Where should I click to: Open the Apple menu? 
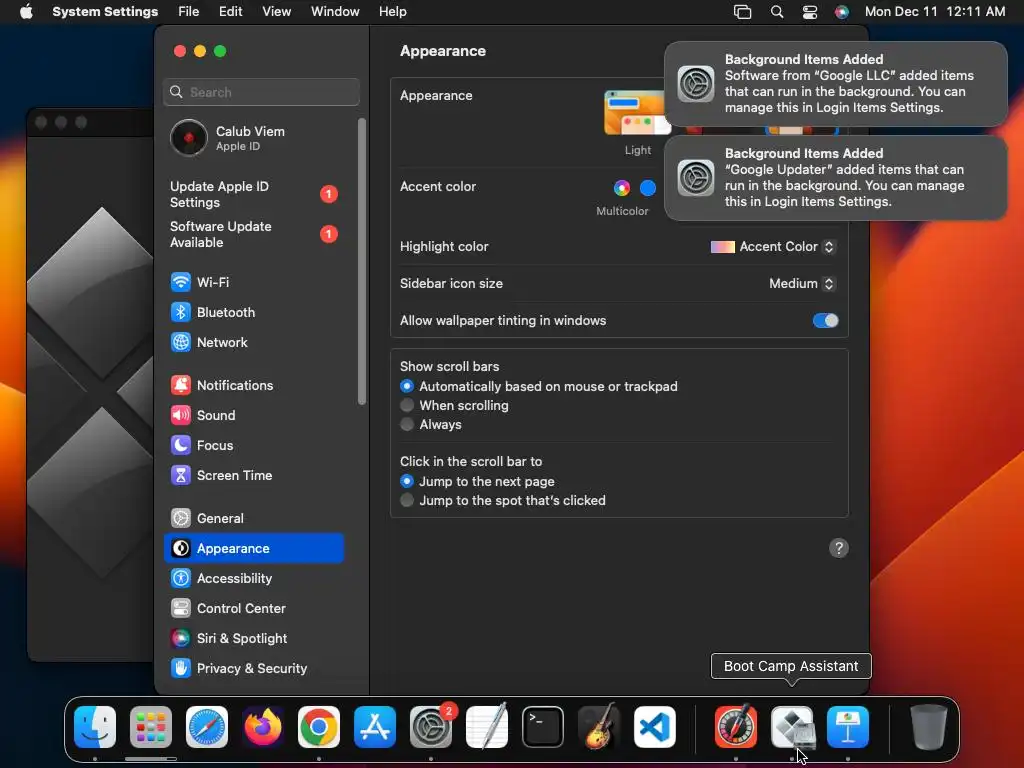point(26,12)
